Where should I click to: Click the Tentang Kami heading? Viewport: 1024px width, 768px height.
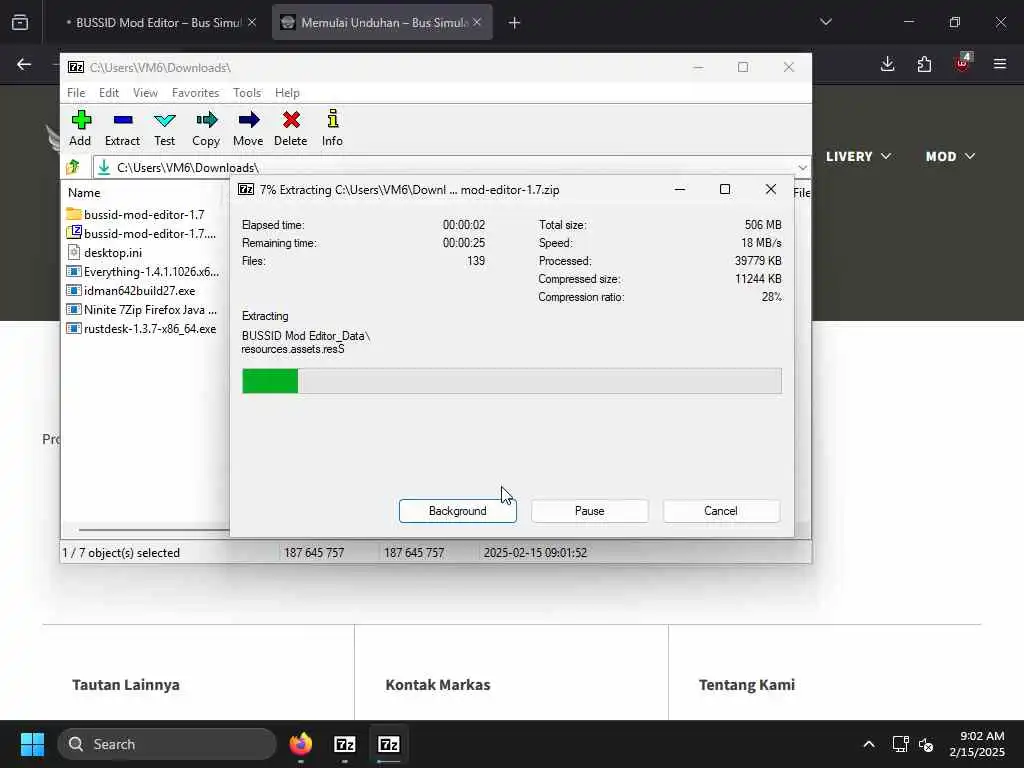747,684
